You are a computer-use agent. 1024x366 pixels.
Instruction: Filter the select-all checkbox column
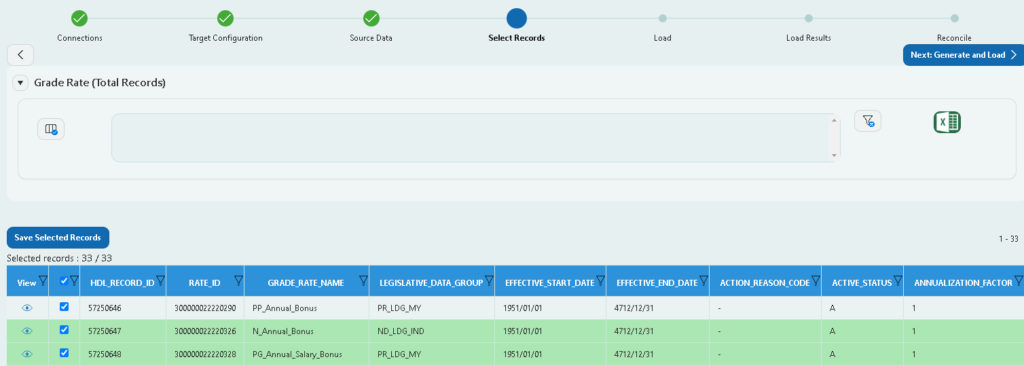(x=74, y=282)
